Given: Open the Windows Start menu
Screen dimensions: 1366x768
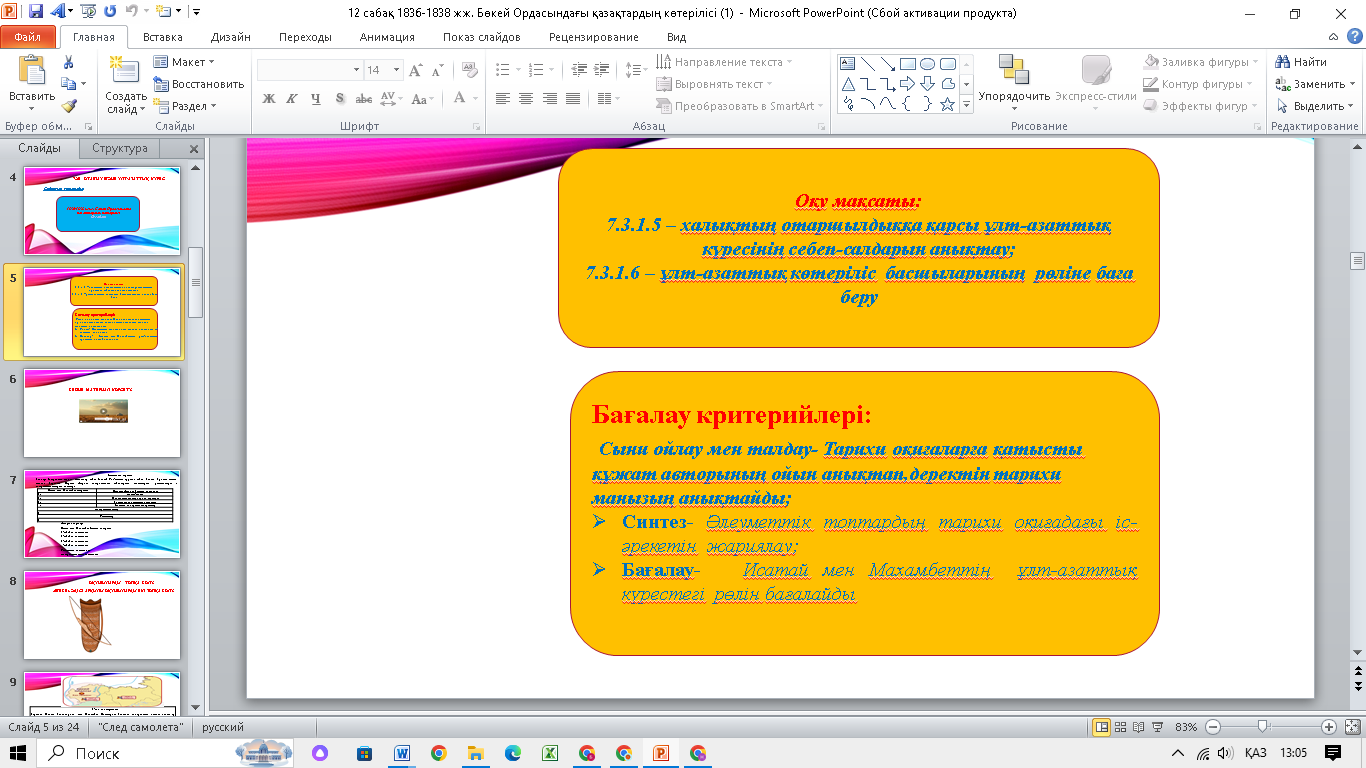Looking at the screenshot, I should (x=19, y=752).
